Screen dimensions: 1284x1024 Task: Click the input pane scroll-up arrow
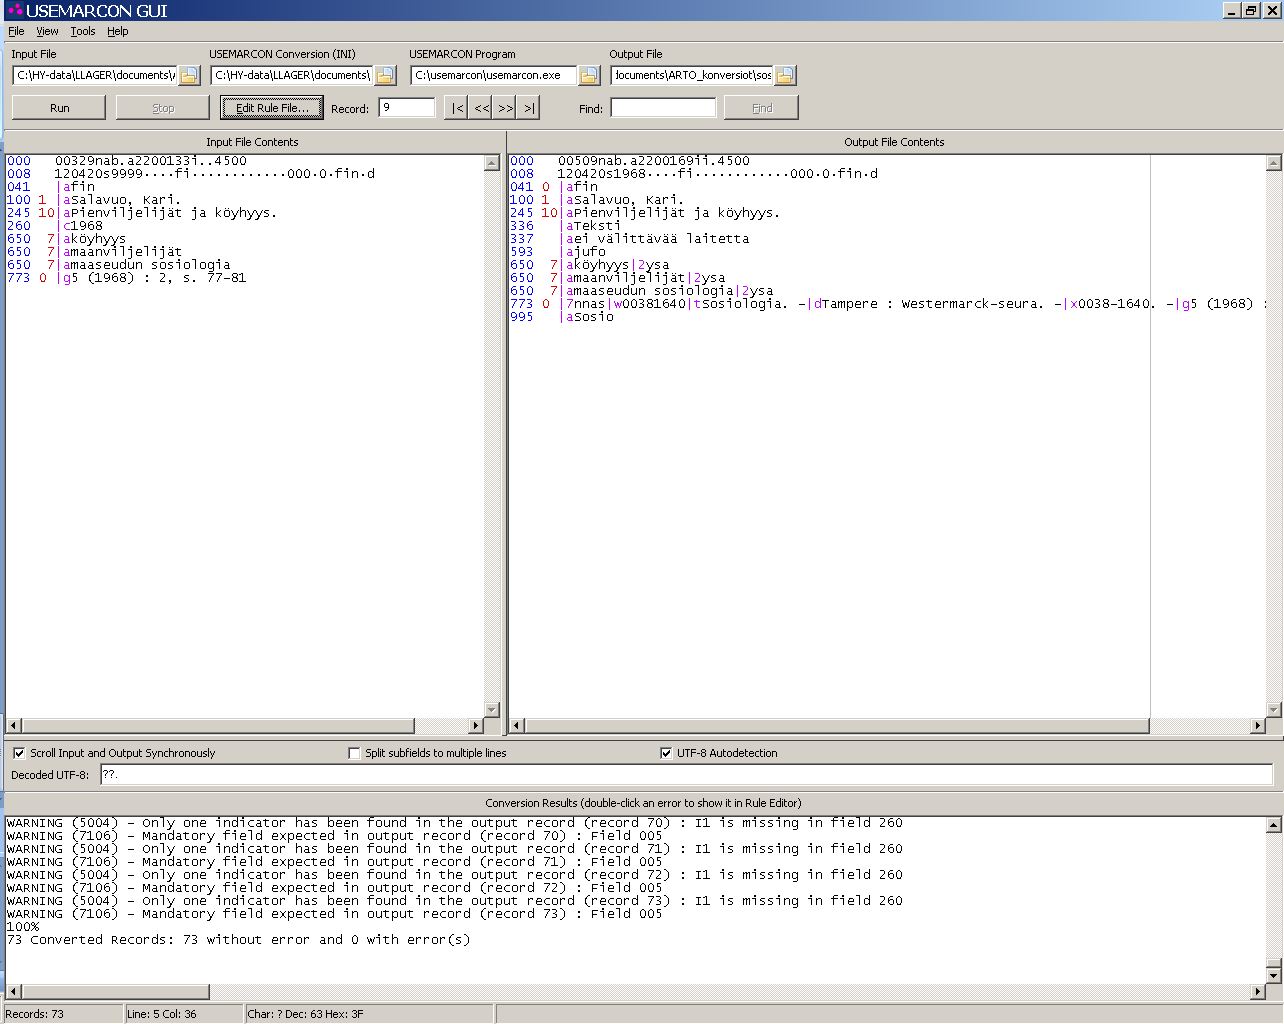491,163
